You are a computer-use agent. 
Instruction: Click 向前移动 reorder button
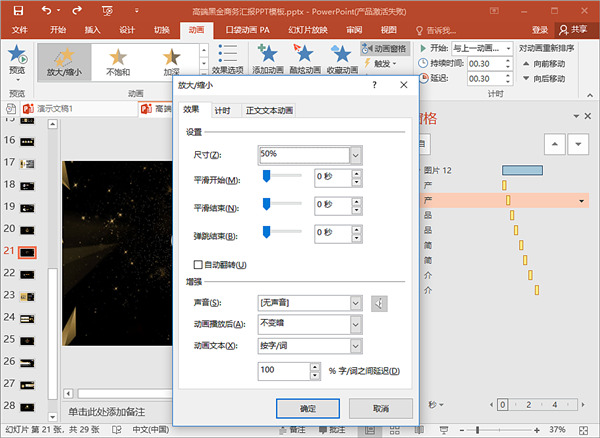544,64
